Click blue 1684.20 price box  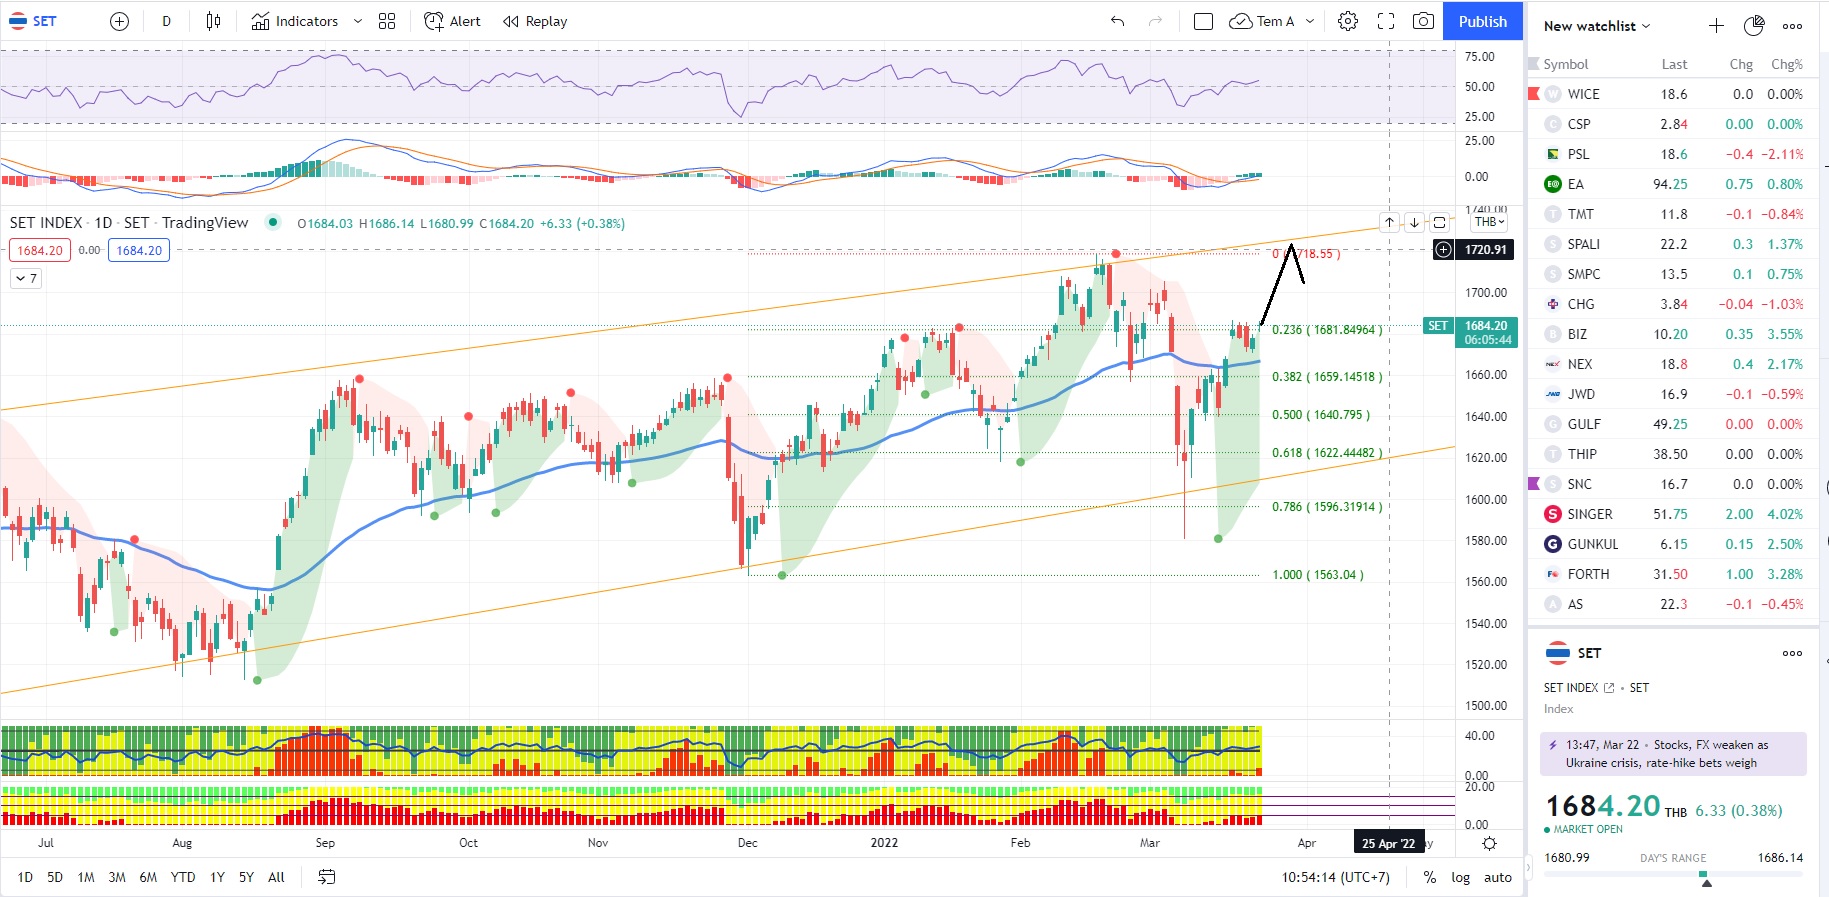pos(138,250)
